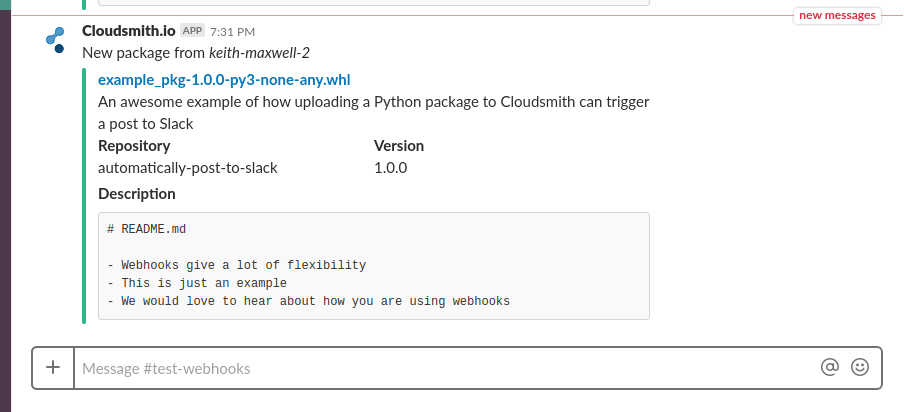
Task: Click the text 'New package from keith-maxwell-2'
Action: [x=196, y=53]
